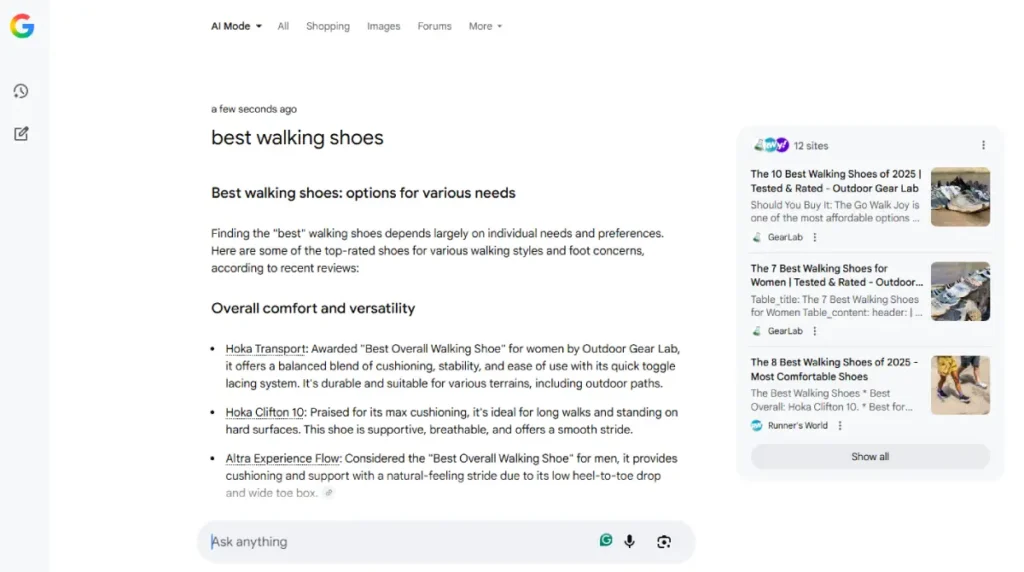This screenshot has width=1024, height=572.
Task: Click GearLab favicon under 10 Best result
Action: (757, 237)
